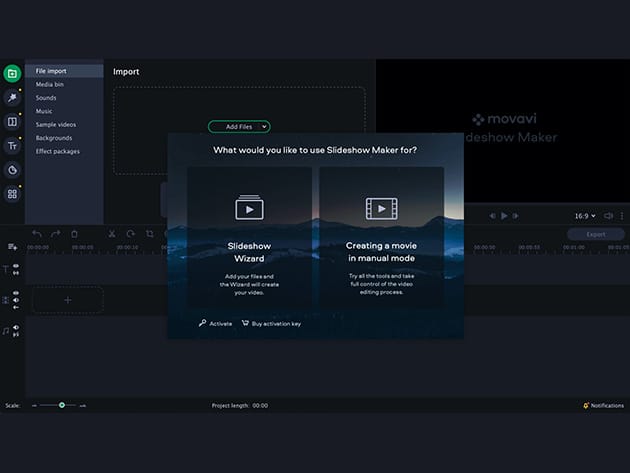The image size is (630, 473).
Task: Click the timeline Scale slider handle
Action: [62, 405]
